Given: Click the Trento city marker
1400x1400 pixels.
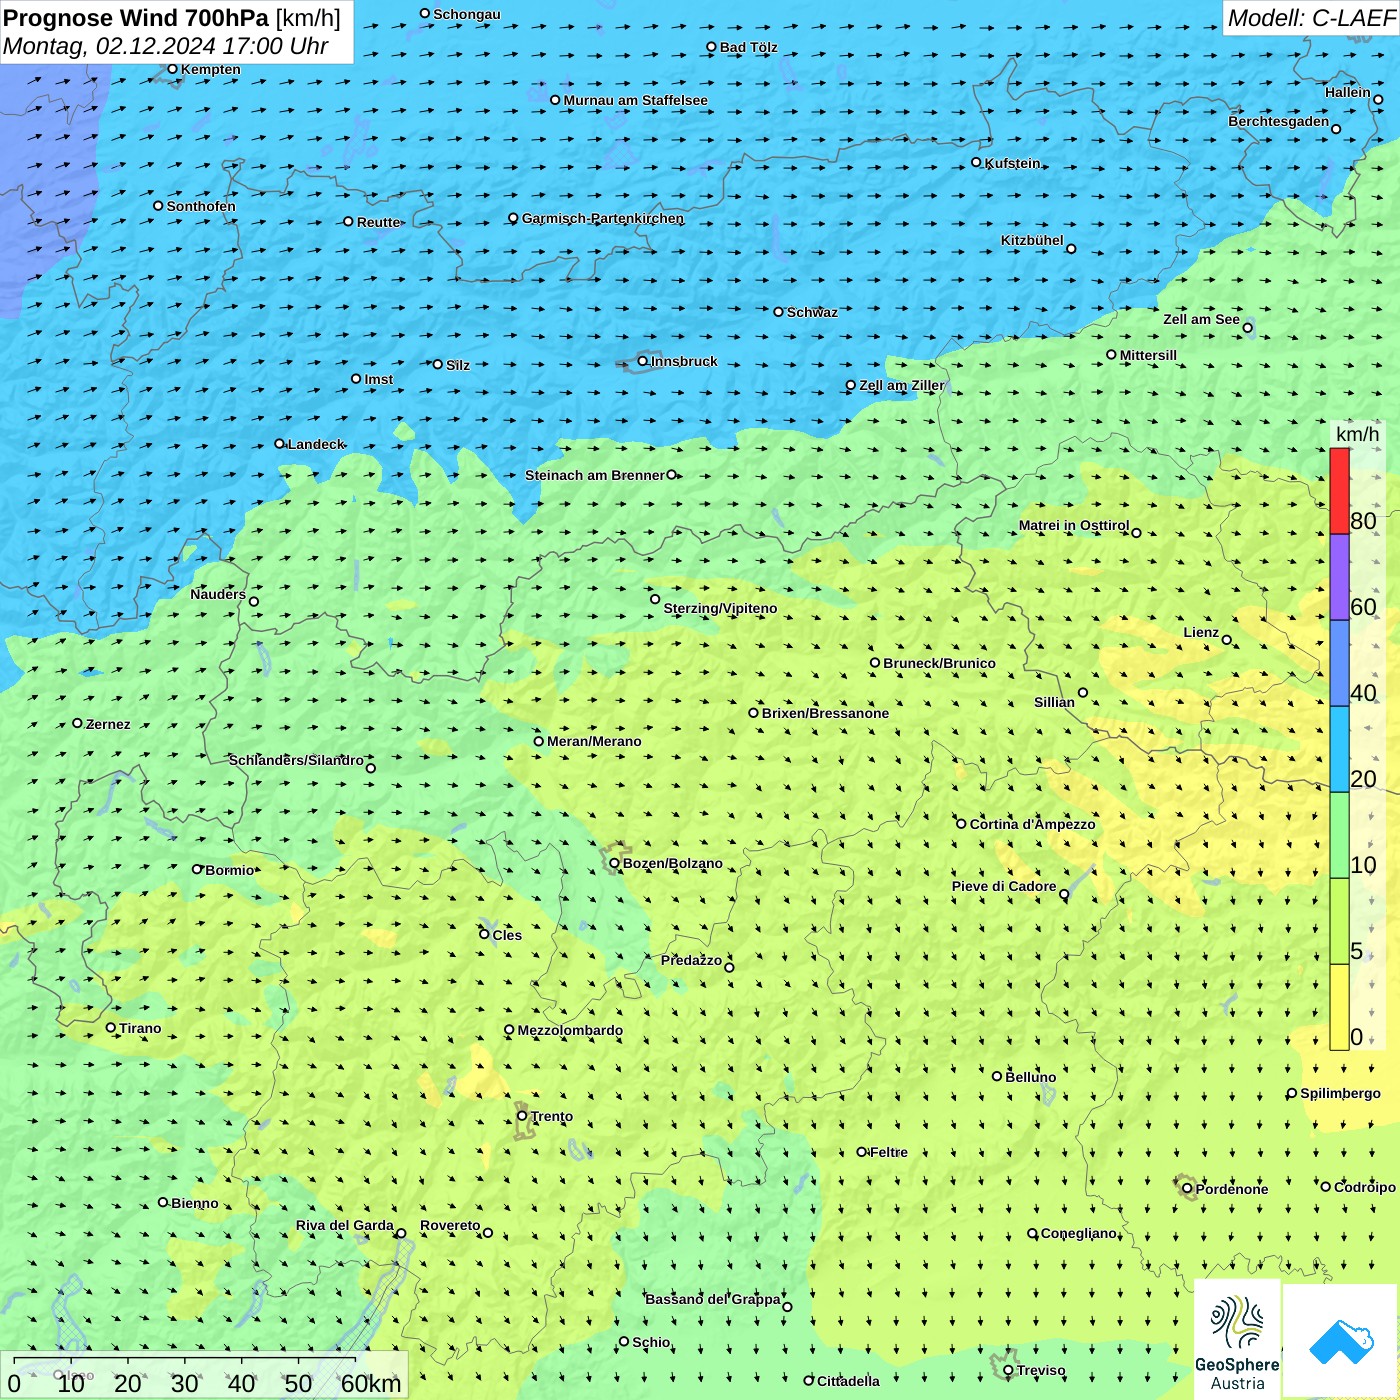Looking at the screenshot, I should pos(522,1115).
